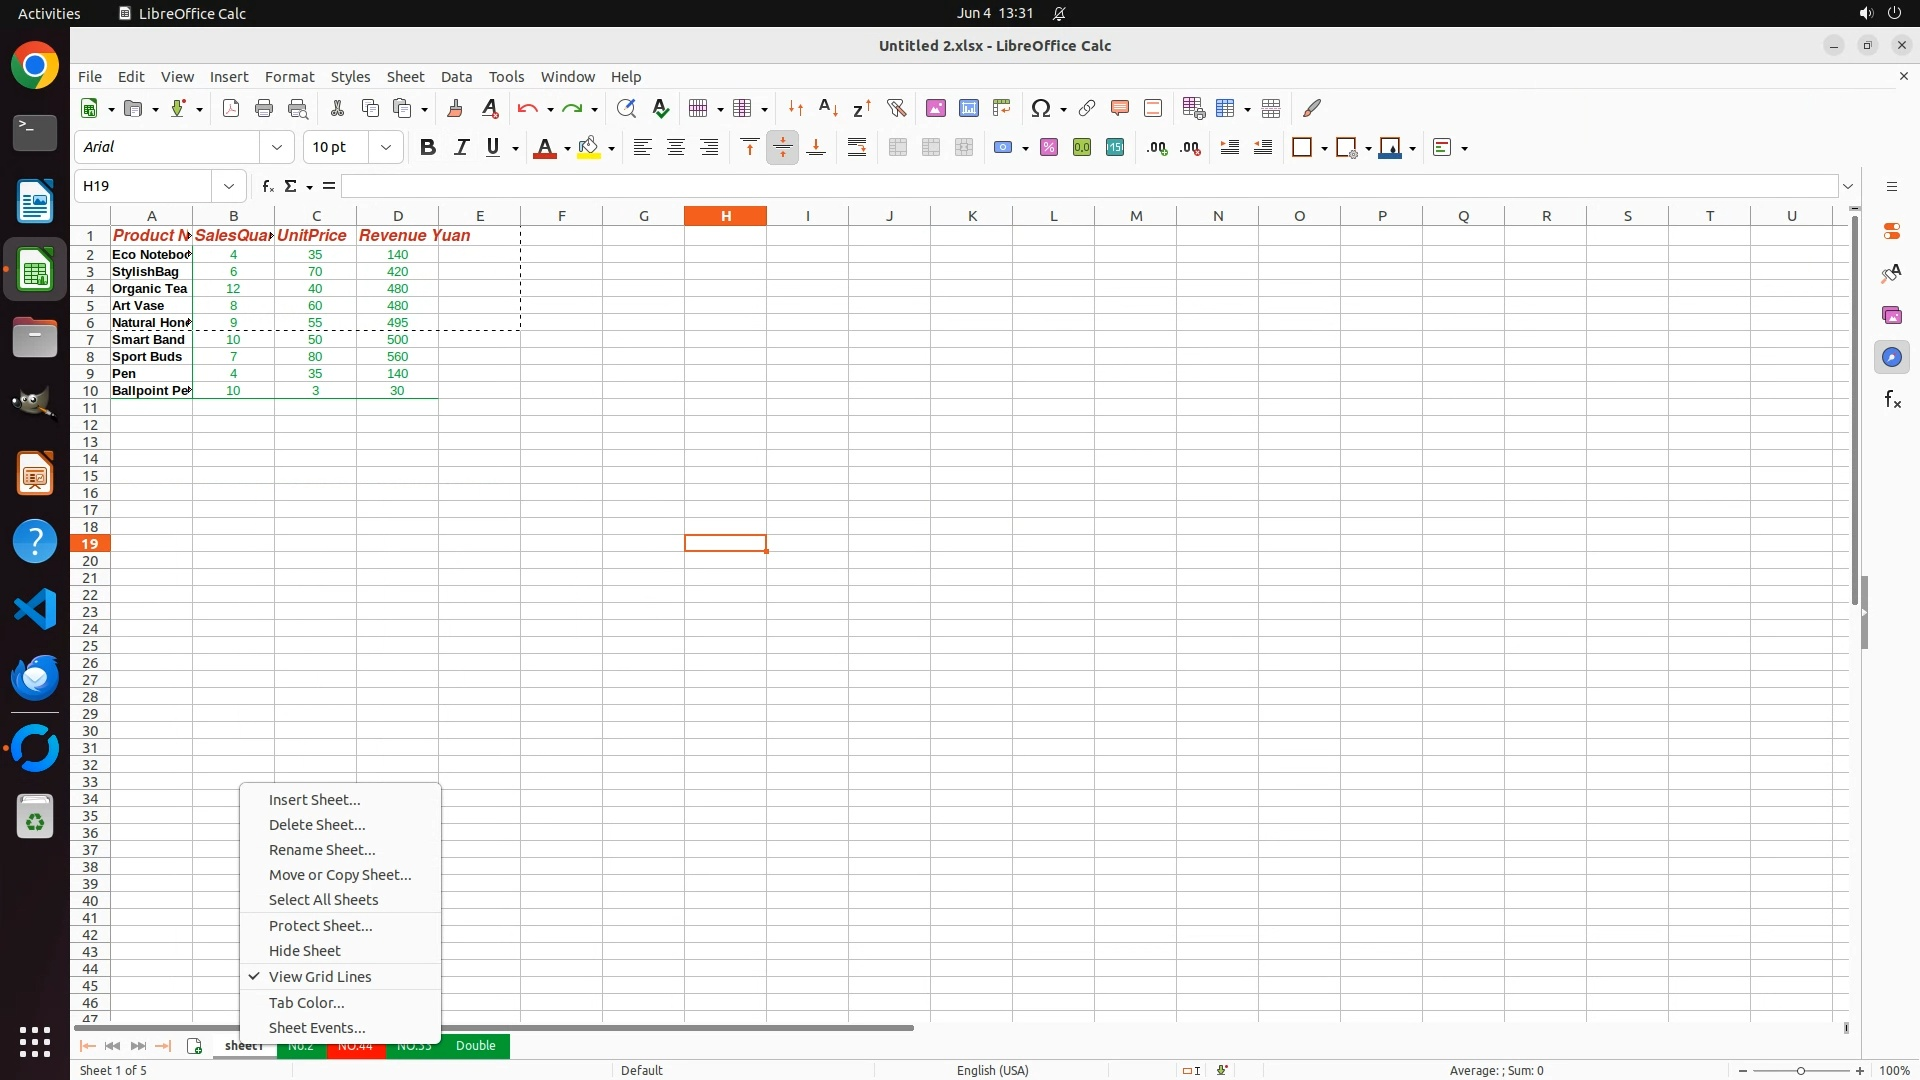This screenshot has height=1080, width=1920.
Task: Toggle the View Grid Lines option
Action: pyautogui.click(x=320, y=977)
